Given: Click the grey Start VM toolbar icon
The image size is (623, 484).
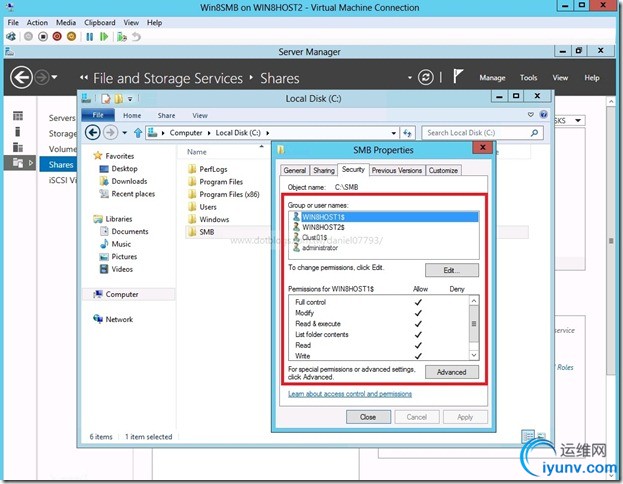Looking at the screenshot, I should coord(28,37).
